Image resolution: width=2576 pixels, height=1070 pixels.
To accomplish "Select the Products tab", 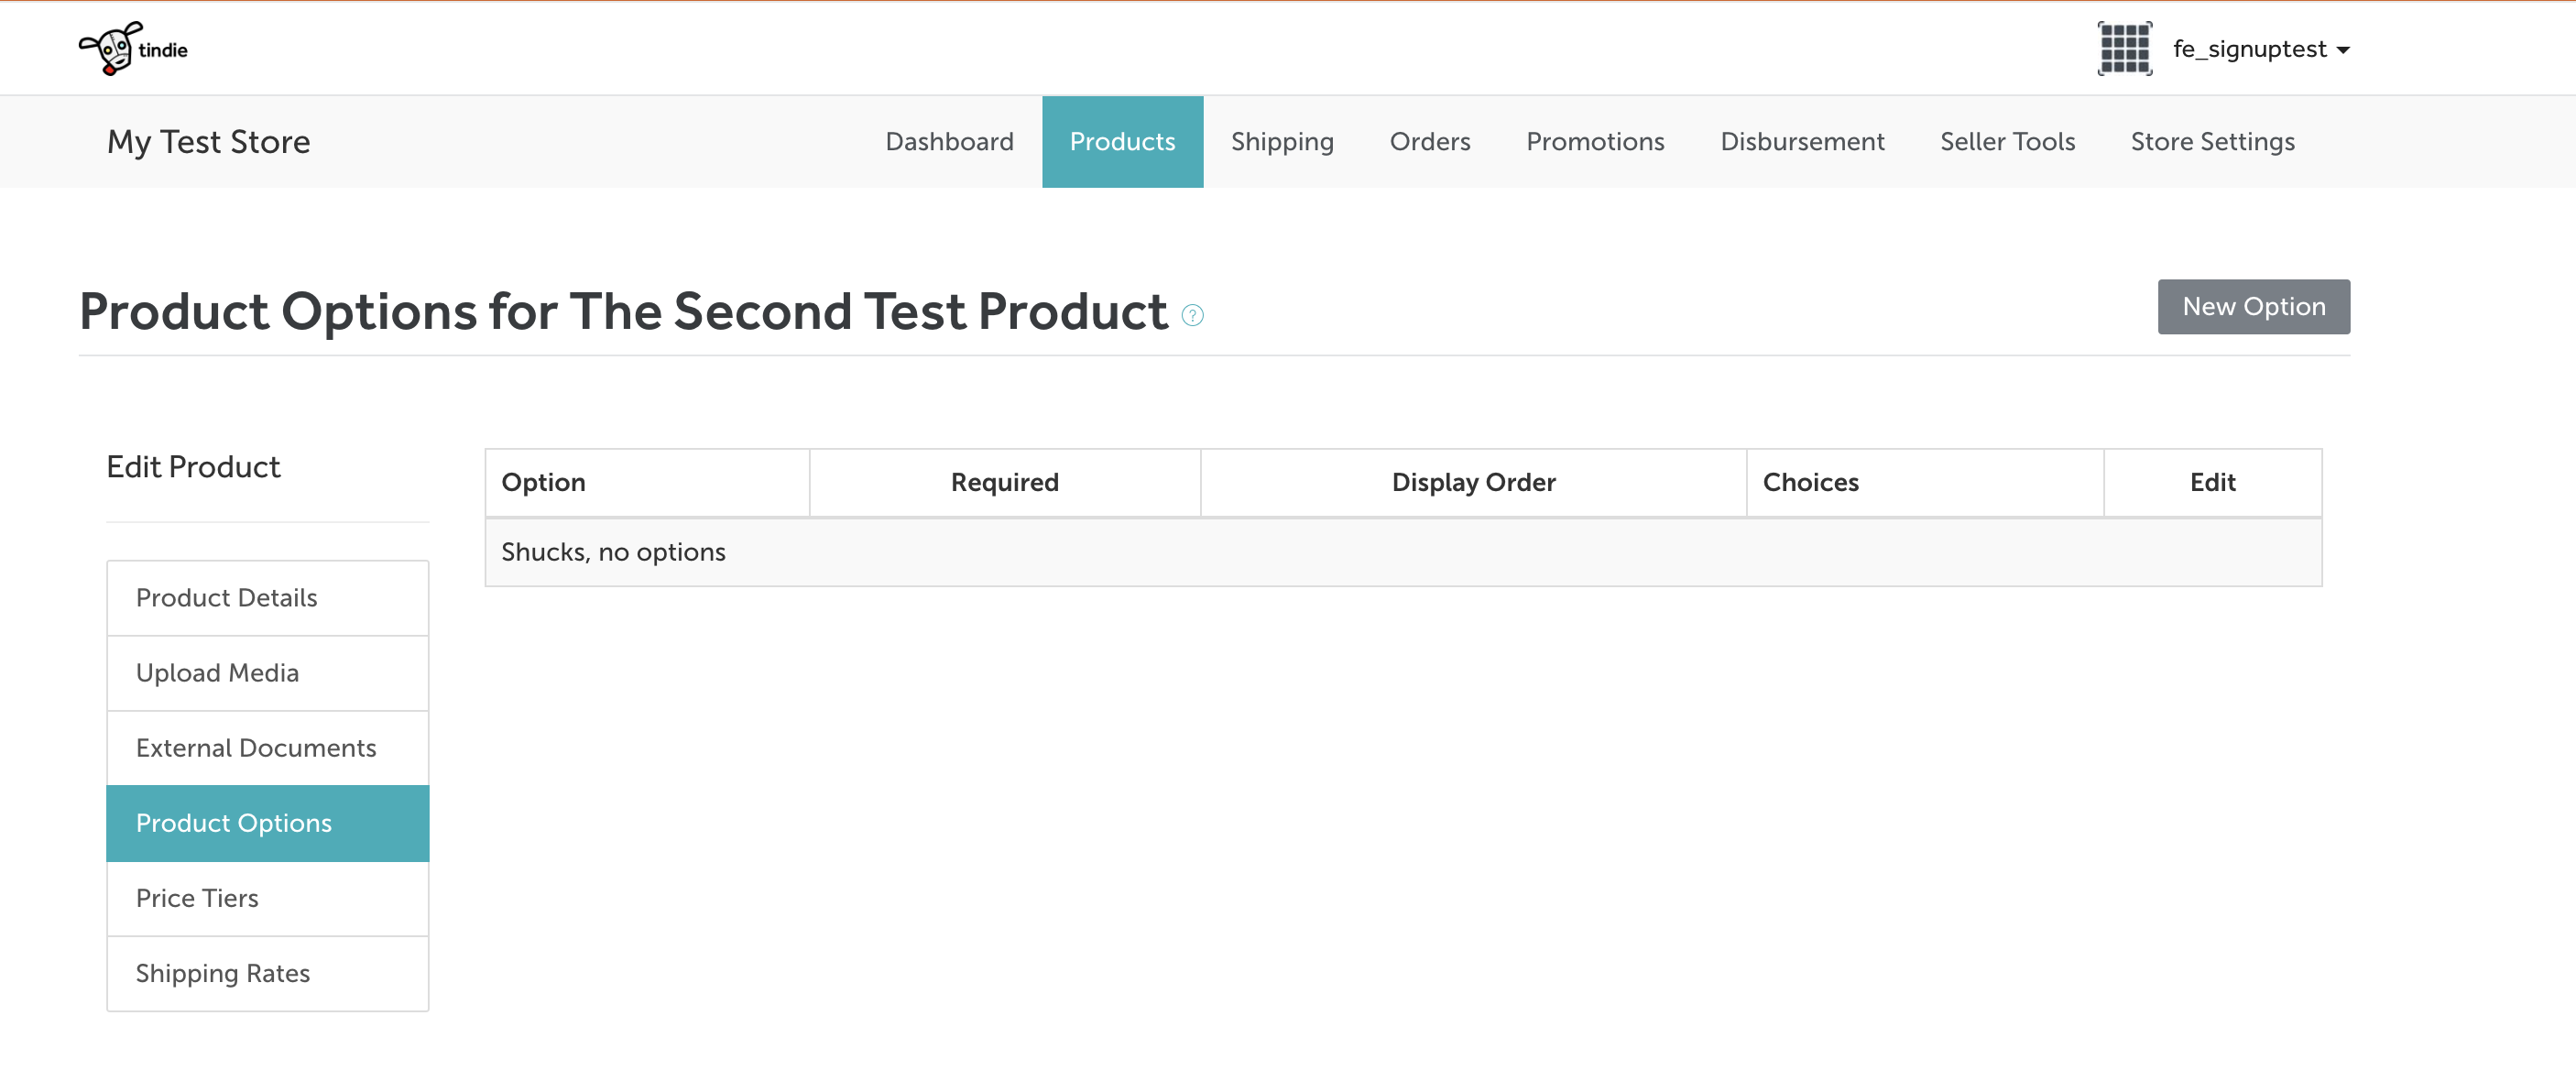I will pyautogui.click(x=1122, y=142).
